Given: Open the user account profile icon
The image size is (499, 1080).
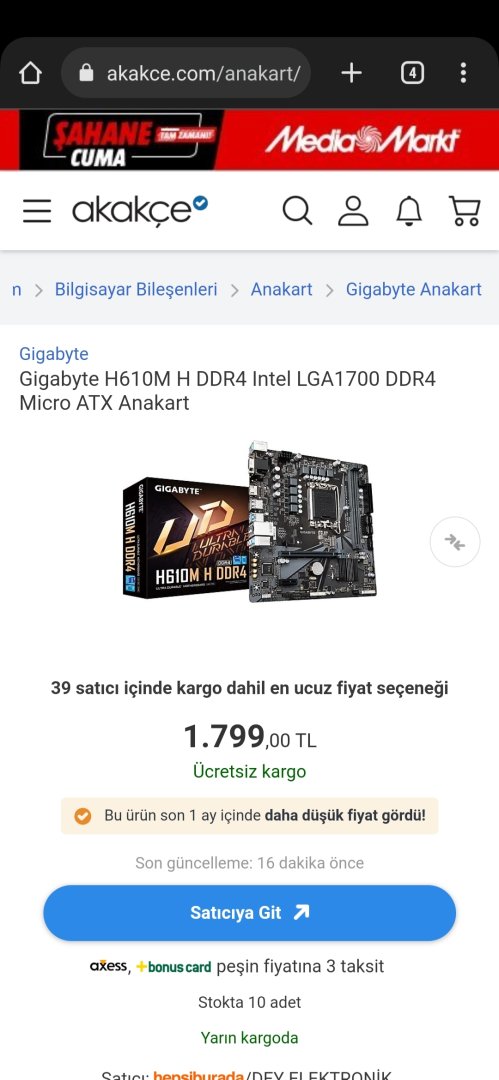Looking at the screenshot, I should [x=353, y=211].
